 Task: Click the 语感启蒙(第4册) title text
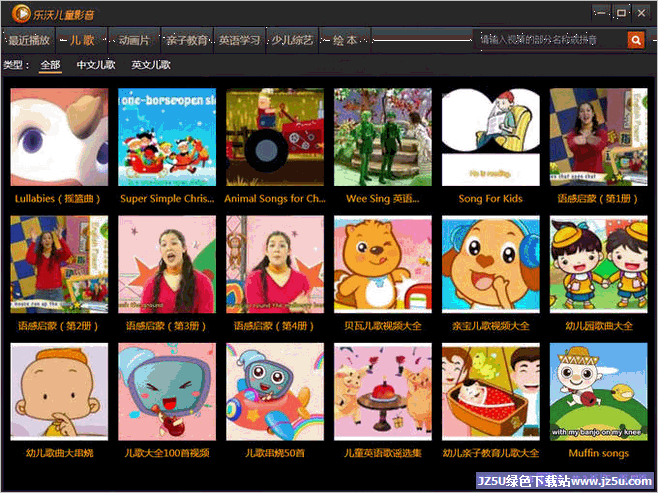coord(274,326)
